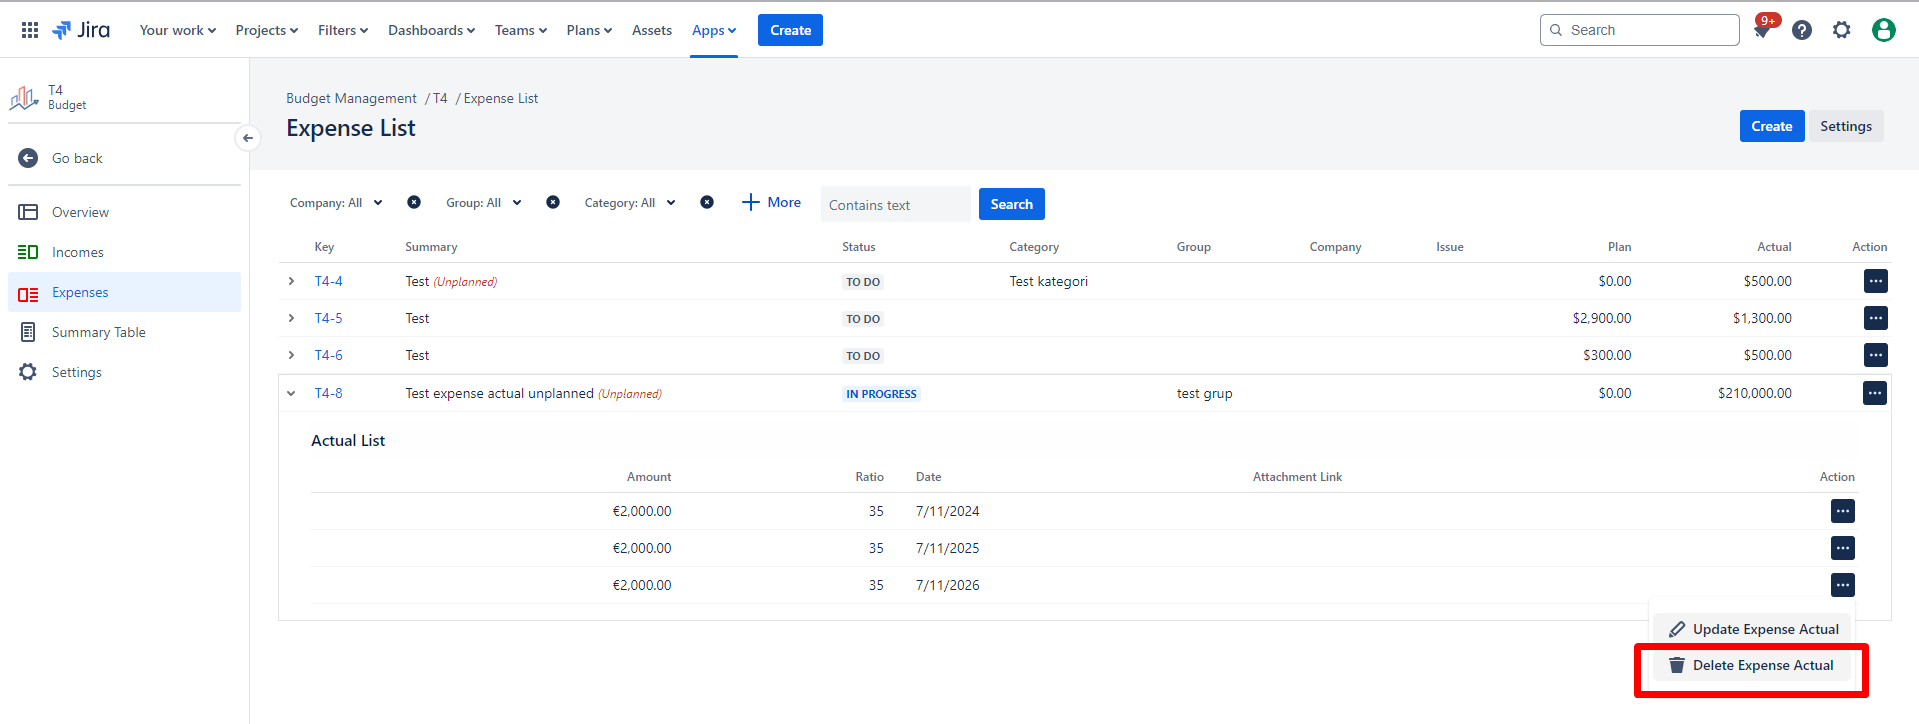This screenshot has height=724, width=1919.
Task: Click the plus More filter button
Action: [771, 202]
